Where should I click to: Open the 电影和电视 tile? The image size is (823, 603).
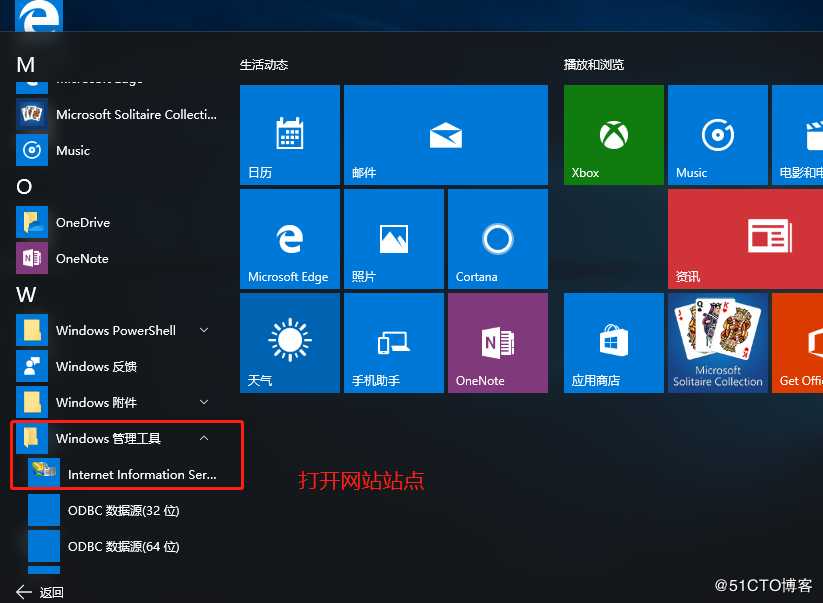(797, 135)
